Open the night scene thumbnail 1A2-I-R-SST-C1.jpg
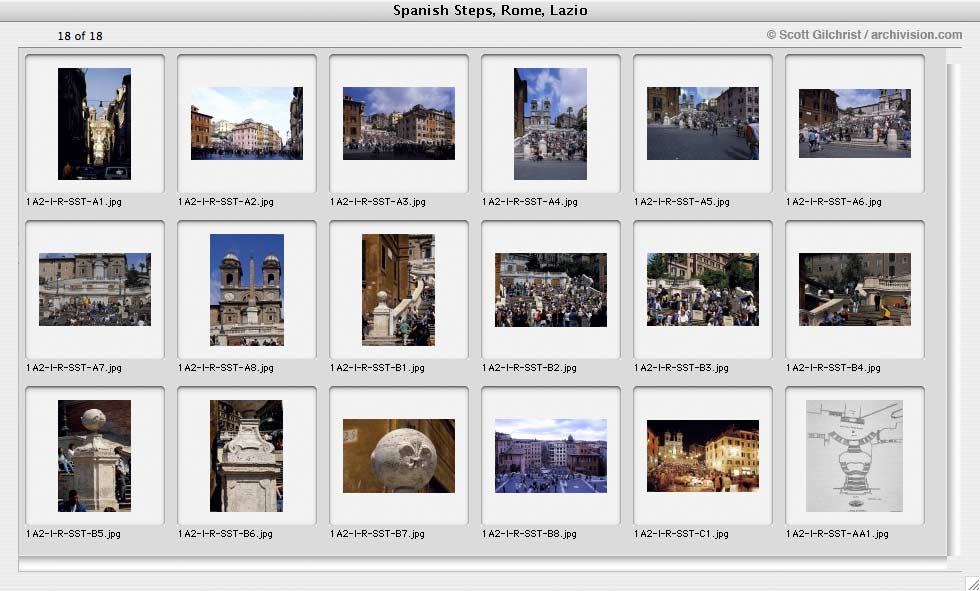Viewport: 980px width, 591px height. 702,455
